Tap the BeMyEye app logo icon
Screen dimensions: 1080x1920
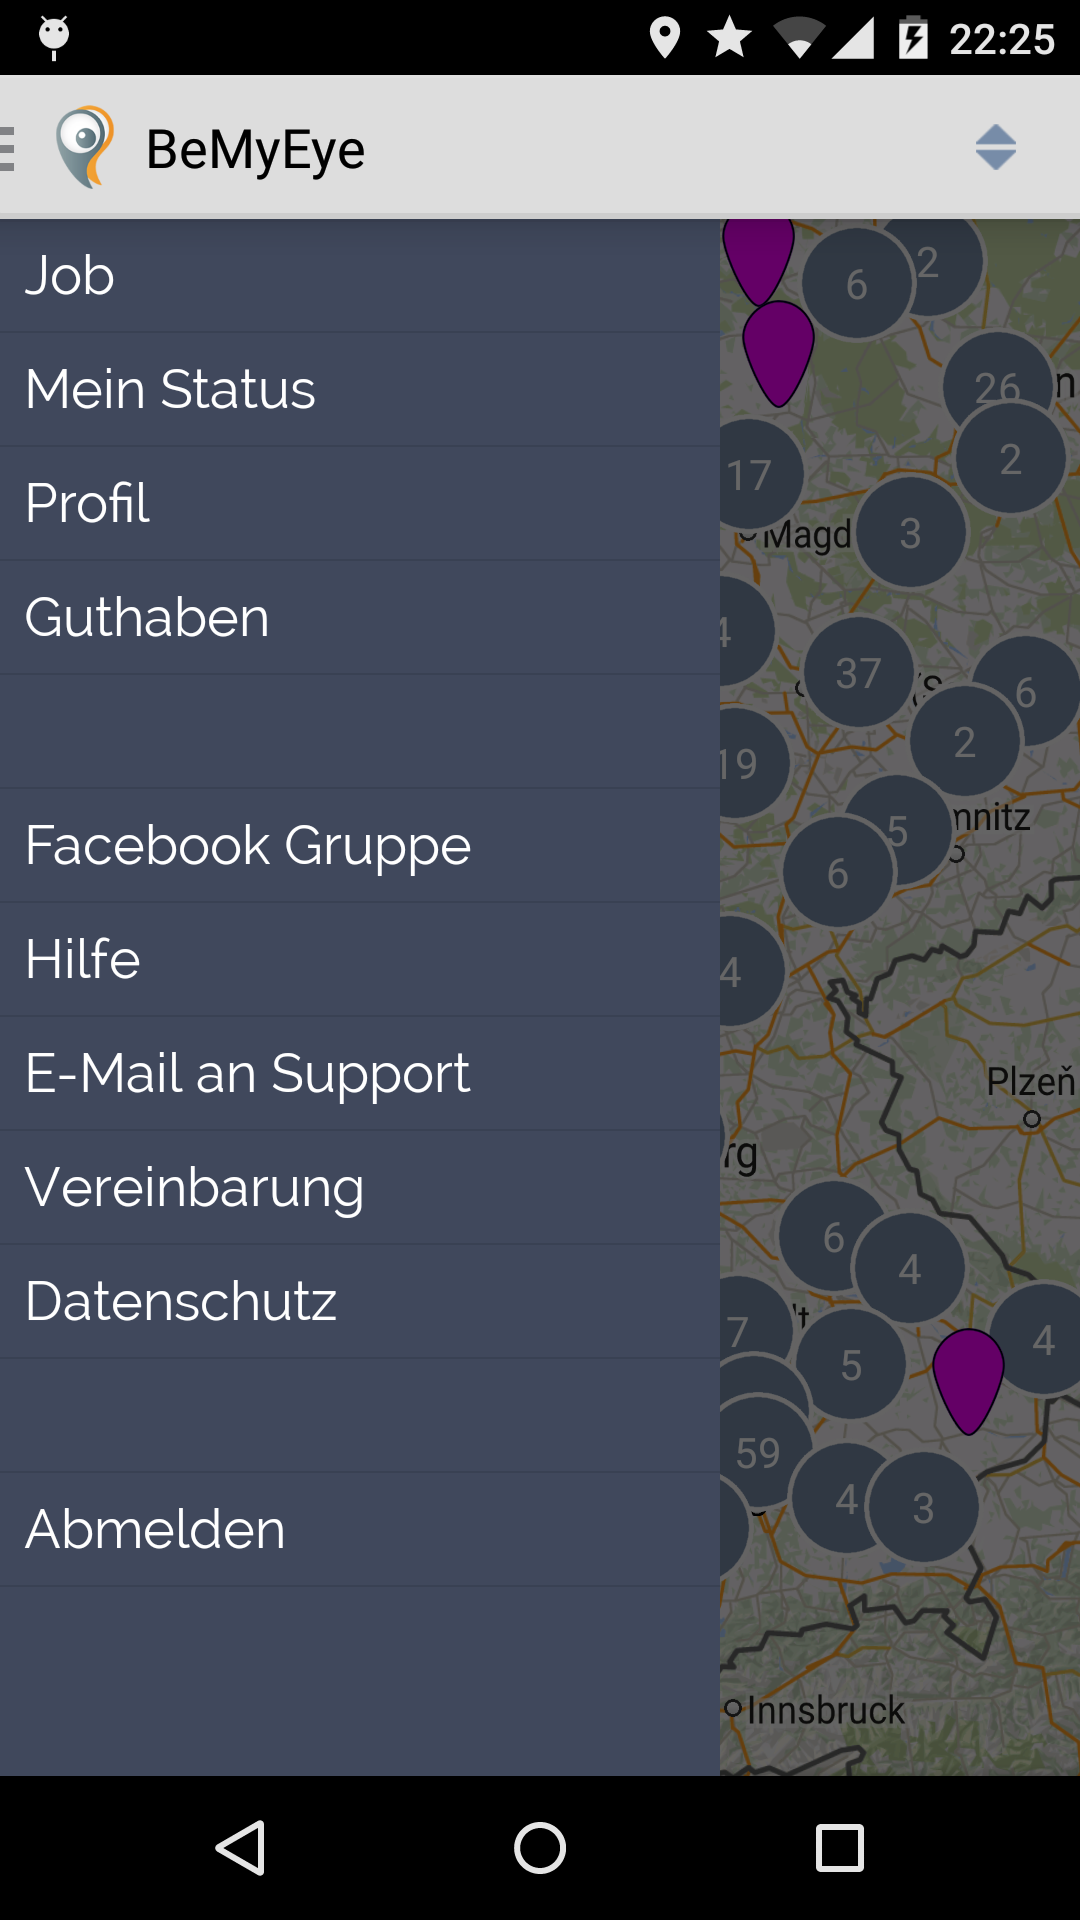[x=85, y=147]
